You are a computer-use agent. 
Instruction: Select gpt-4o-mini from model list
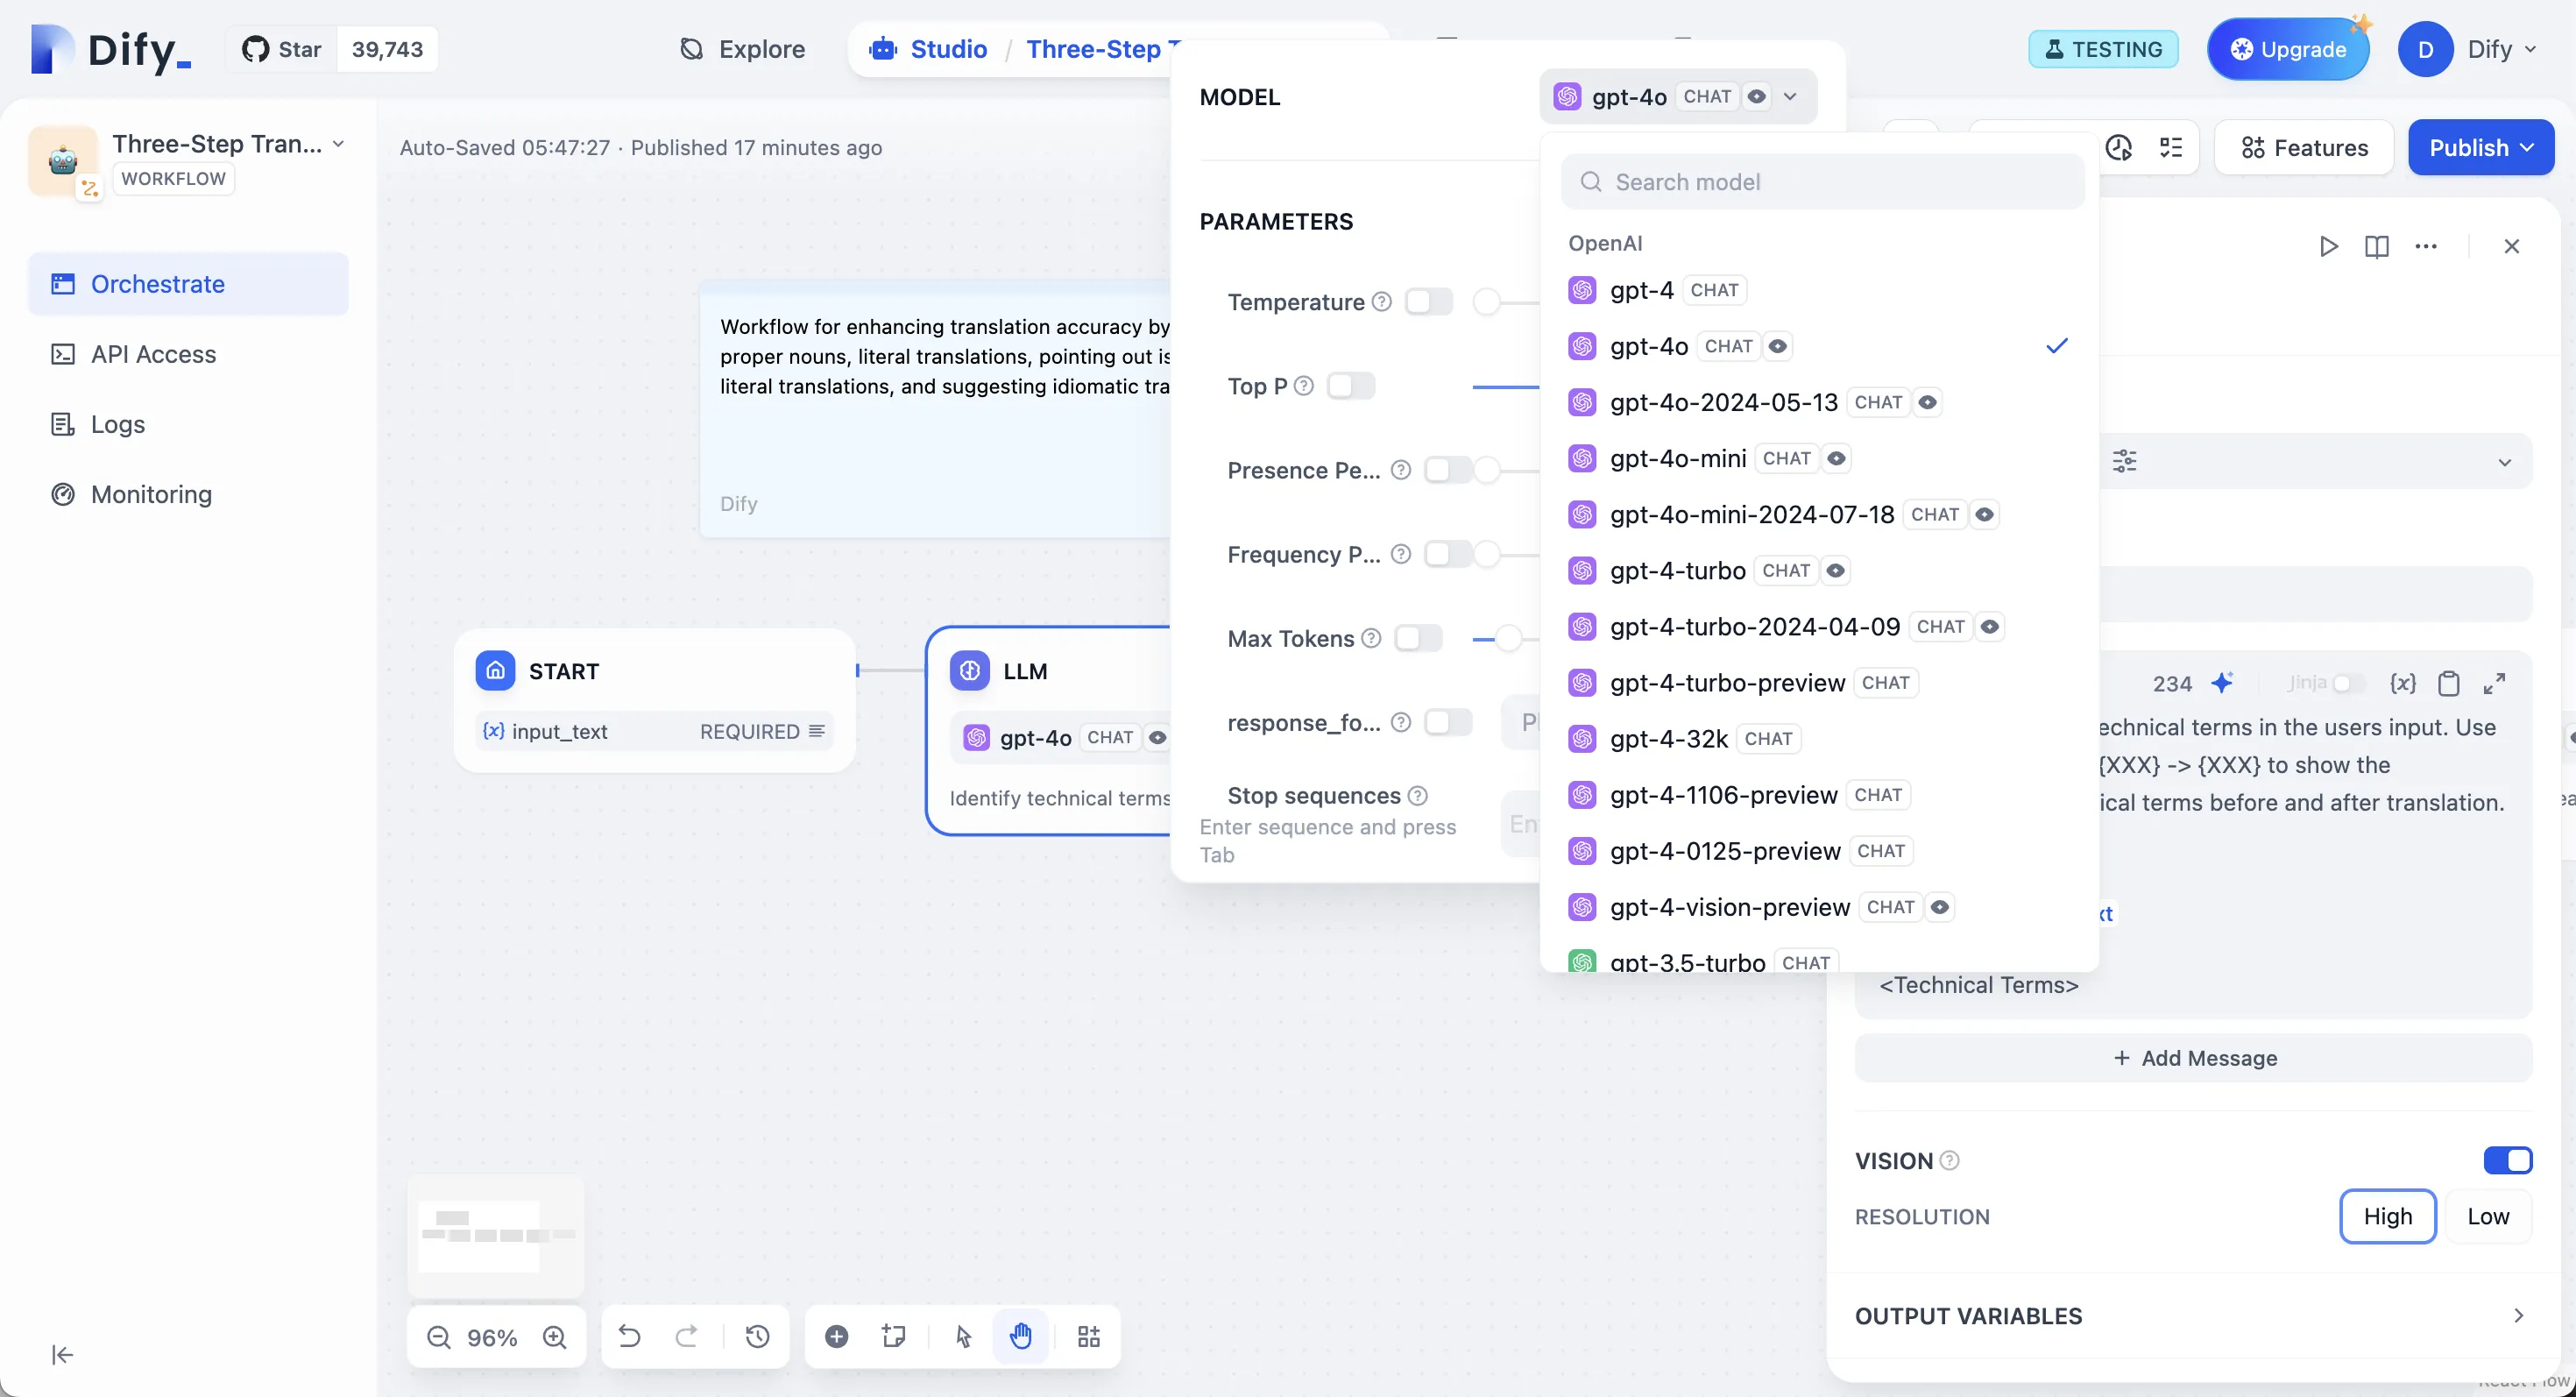tap(1678, 458)
